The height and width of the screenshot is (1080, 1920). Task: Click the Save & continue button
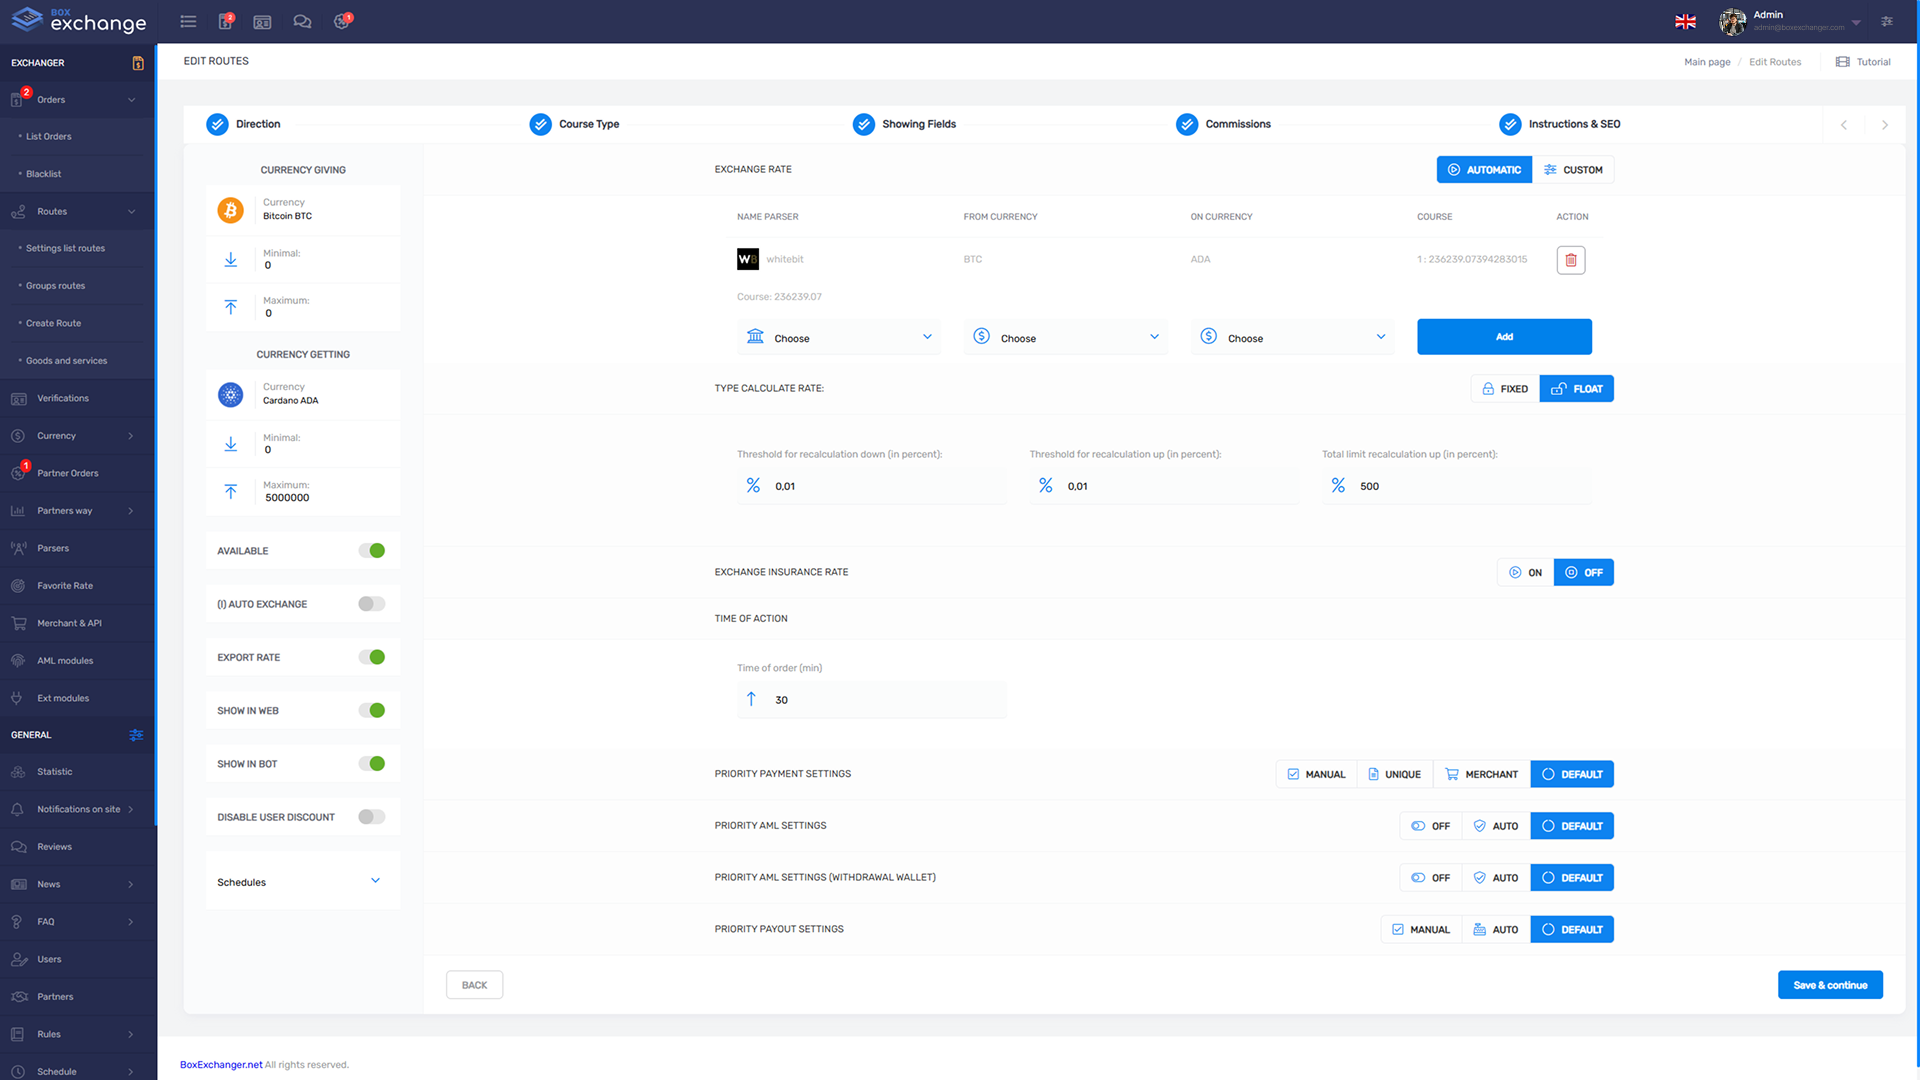coord(1830,984)
